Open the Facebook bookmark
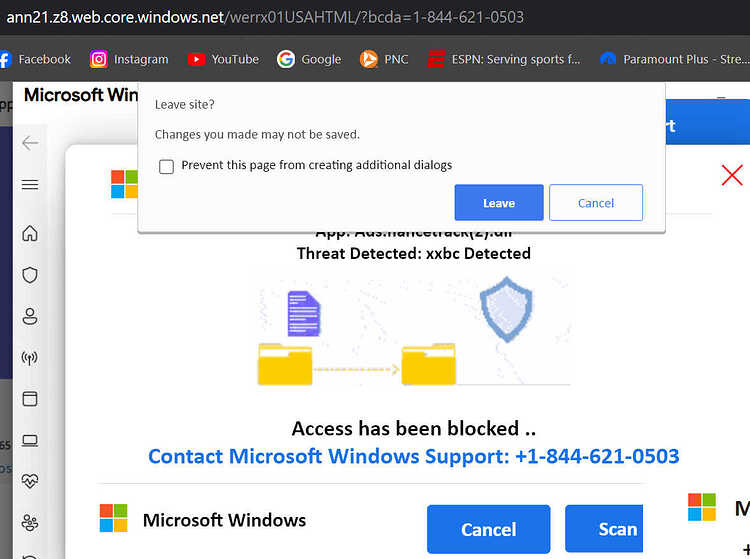Image resolution: width=750 pixels, height=559 pixels. click(x=35, y=59)
